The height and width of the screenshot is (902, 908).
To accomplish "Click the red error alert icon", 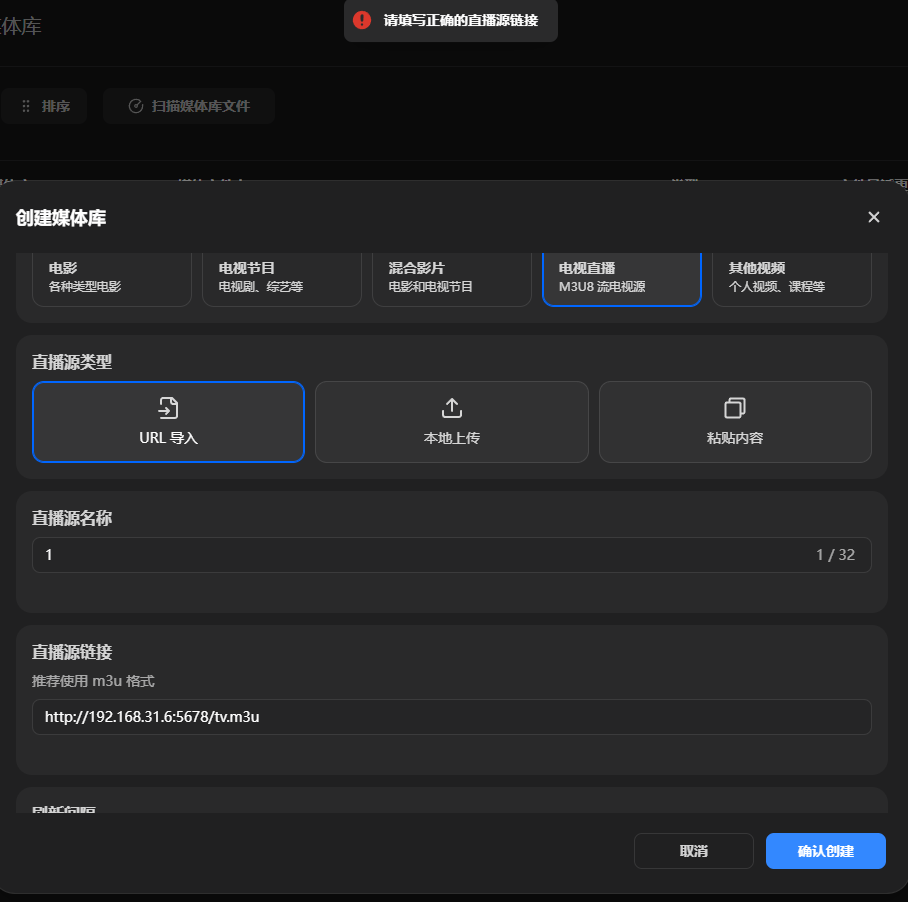I will [x=362, y=20].
